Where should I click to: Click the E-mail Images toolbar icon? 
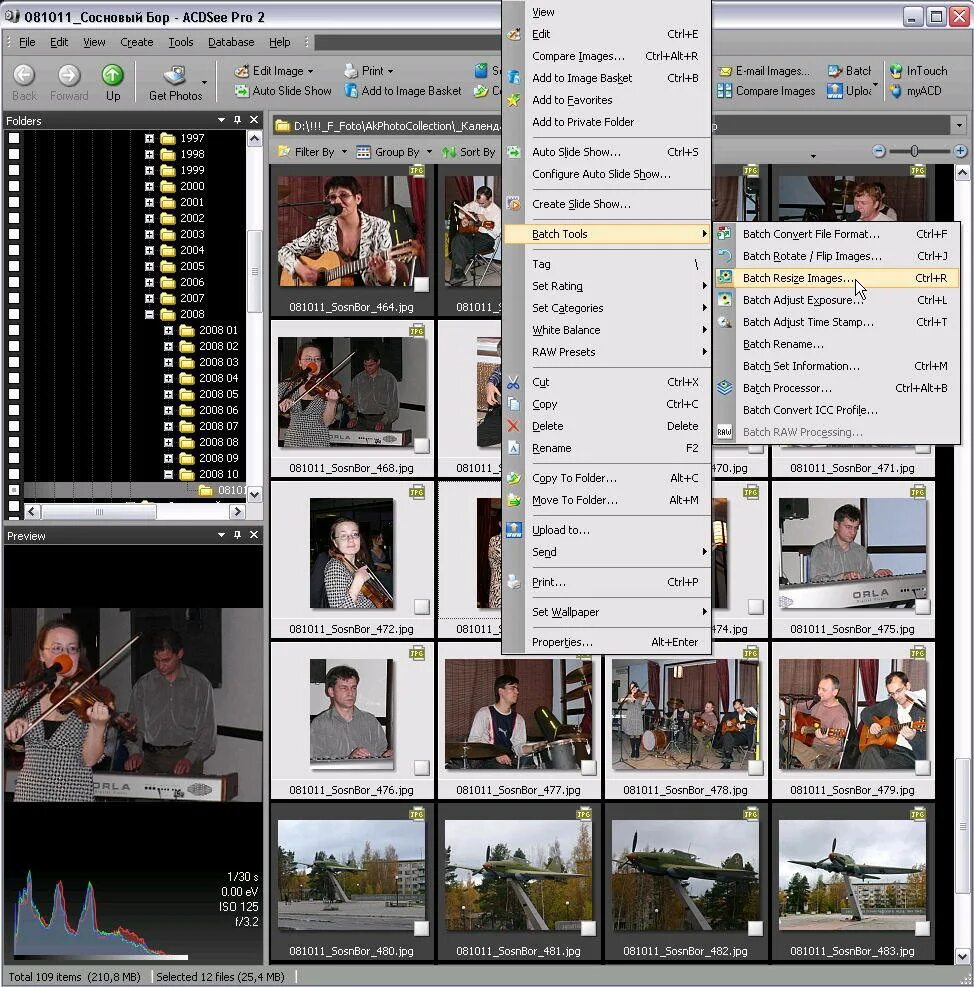pos(725,71)
